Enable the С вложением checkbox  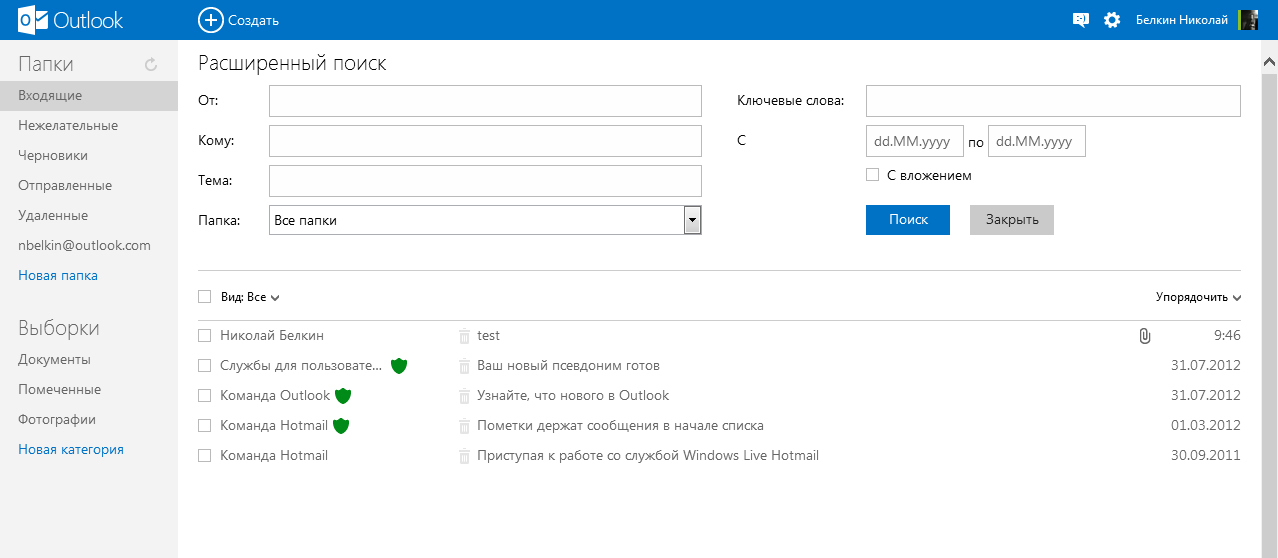[x=873, y=175]
